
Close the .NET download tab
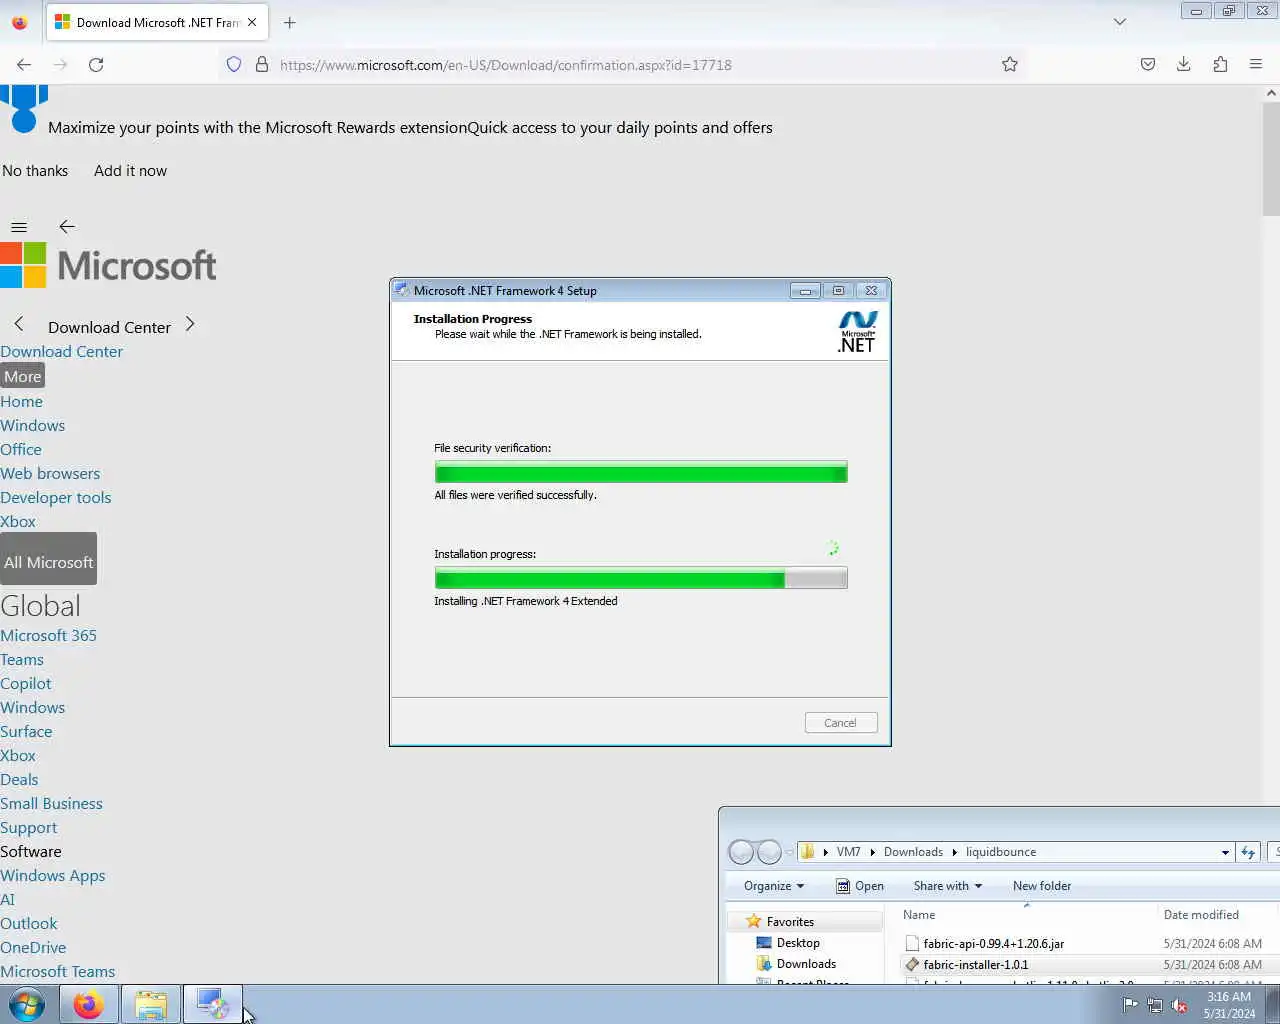[252, 22]
